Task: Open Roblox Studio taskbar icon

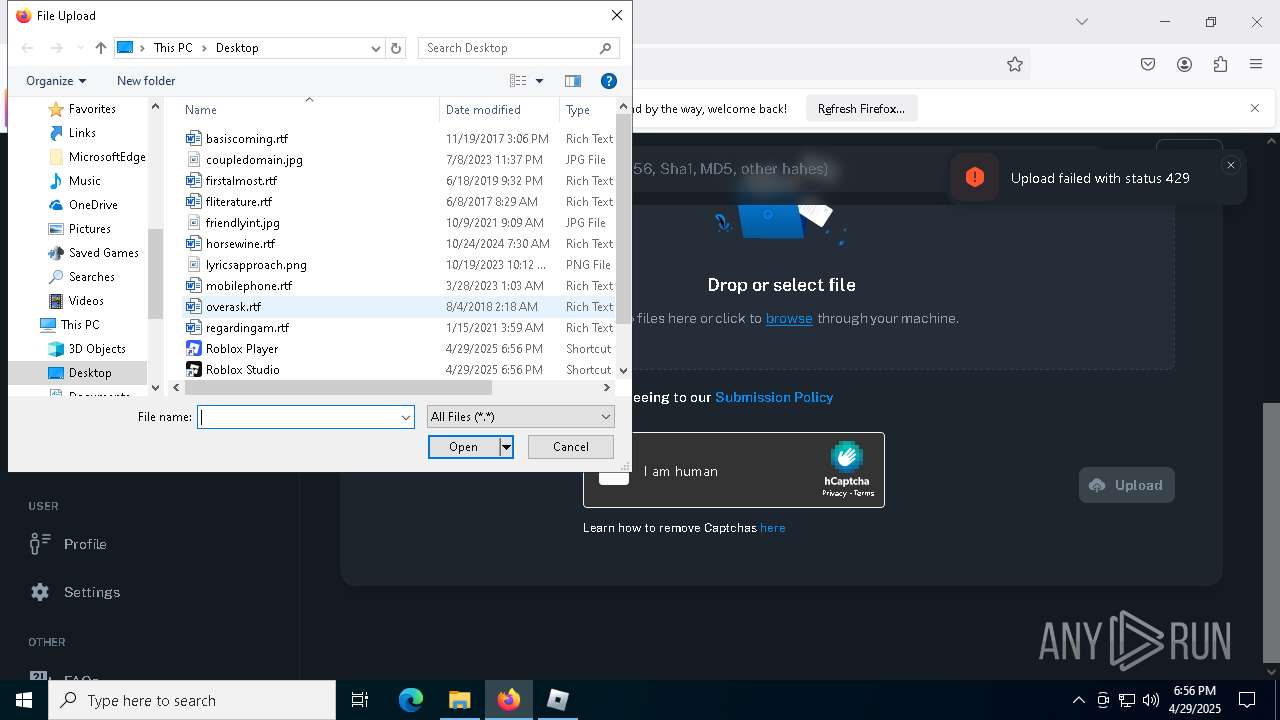Action: [558, 700]
